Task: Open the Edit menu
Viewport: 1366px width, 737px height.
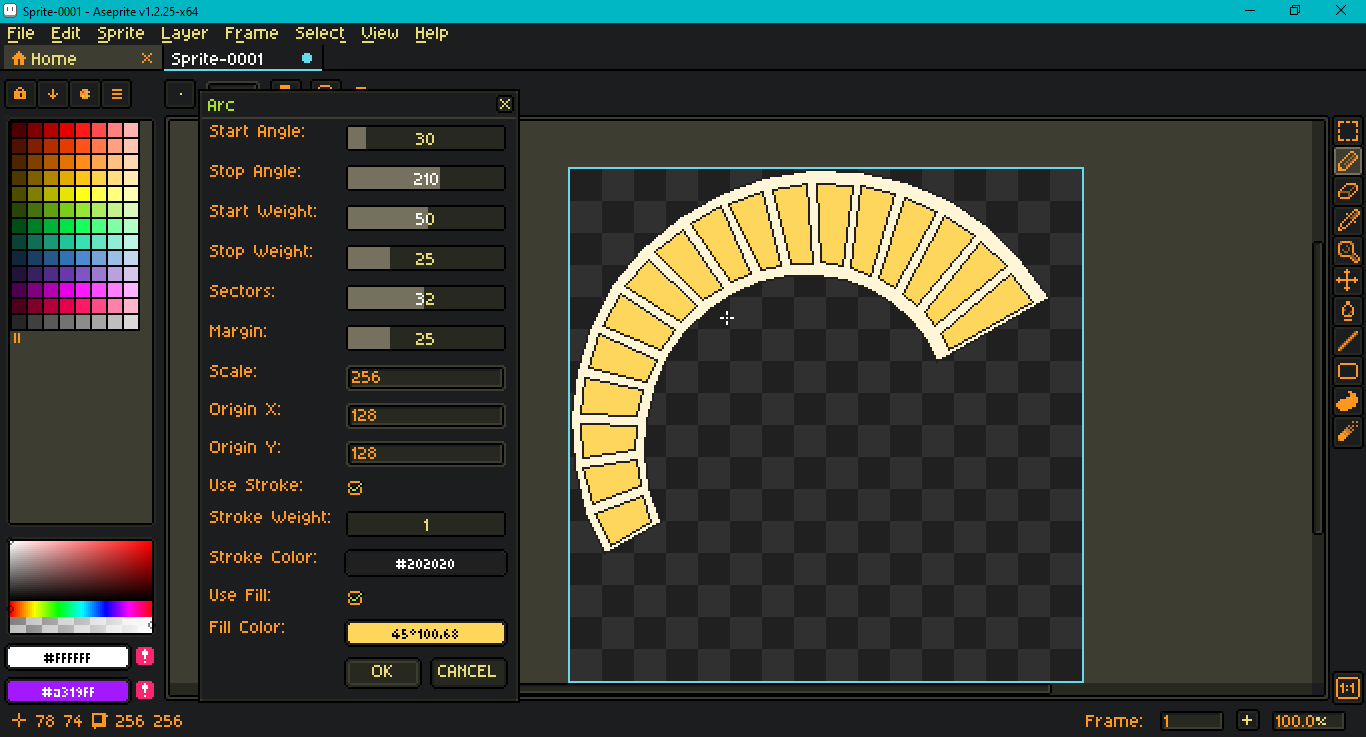Action: [x=66, y=33]
